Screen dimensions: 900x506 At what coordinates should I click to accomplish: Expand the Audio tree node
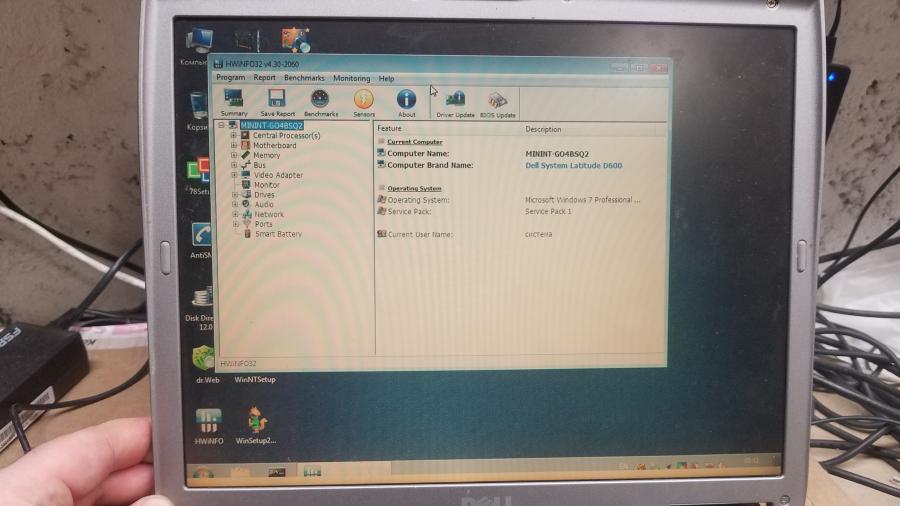point(235,204)
